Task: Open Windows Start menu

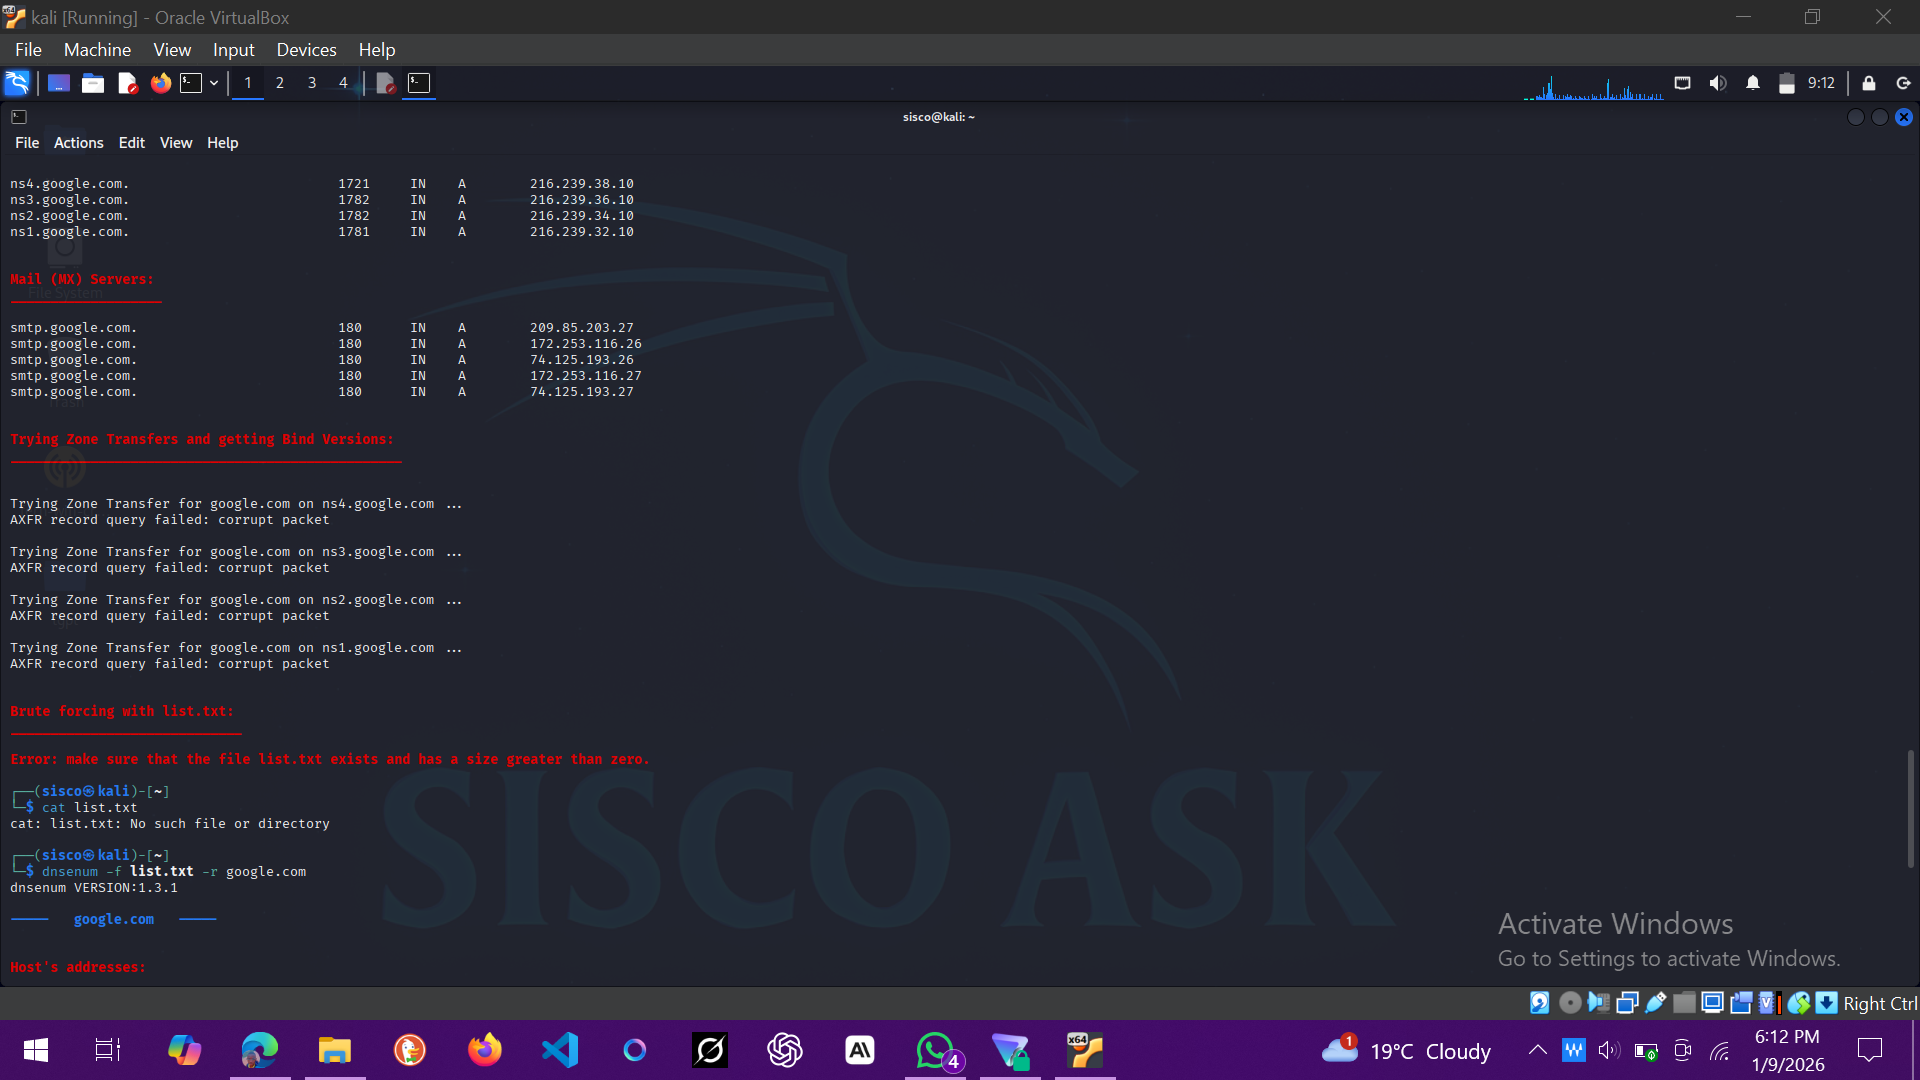Action: 35,1050
